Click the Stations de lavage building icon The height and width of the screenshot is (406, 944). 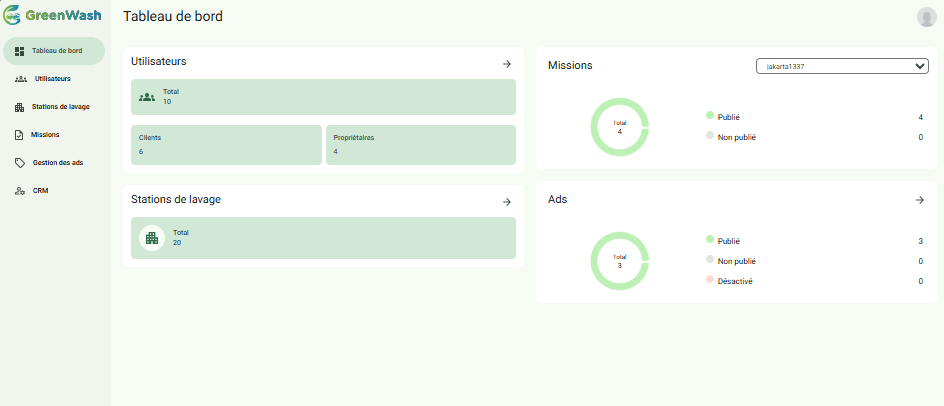tap(20, 107)
